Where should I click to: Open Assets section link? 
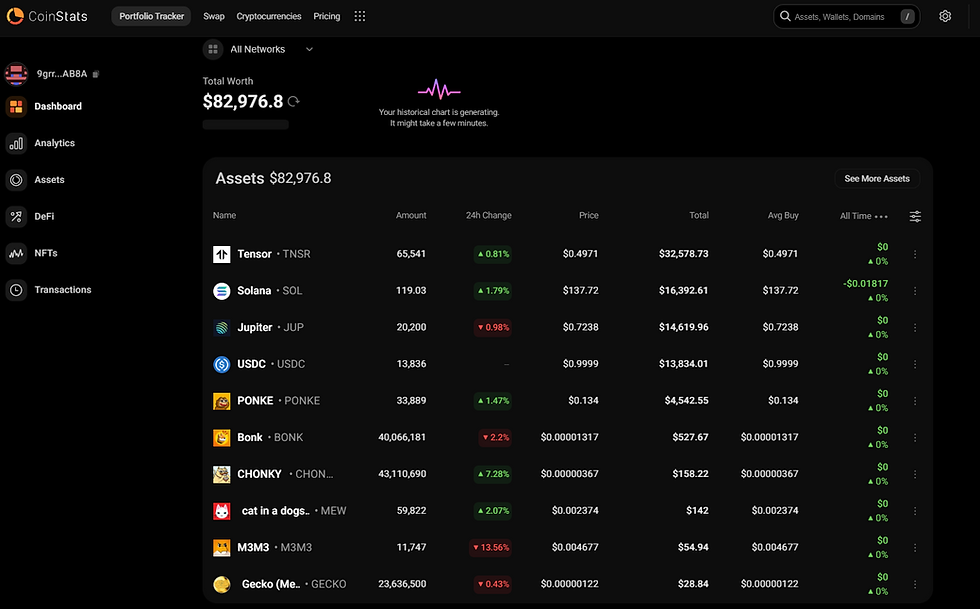[x=49, y=180]
